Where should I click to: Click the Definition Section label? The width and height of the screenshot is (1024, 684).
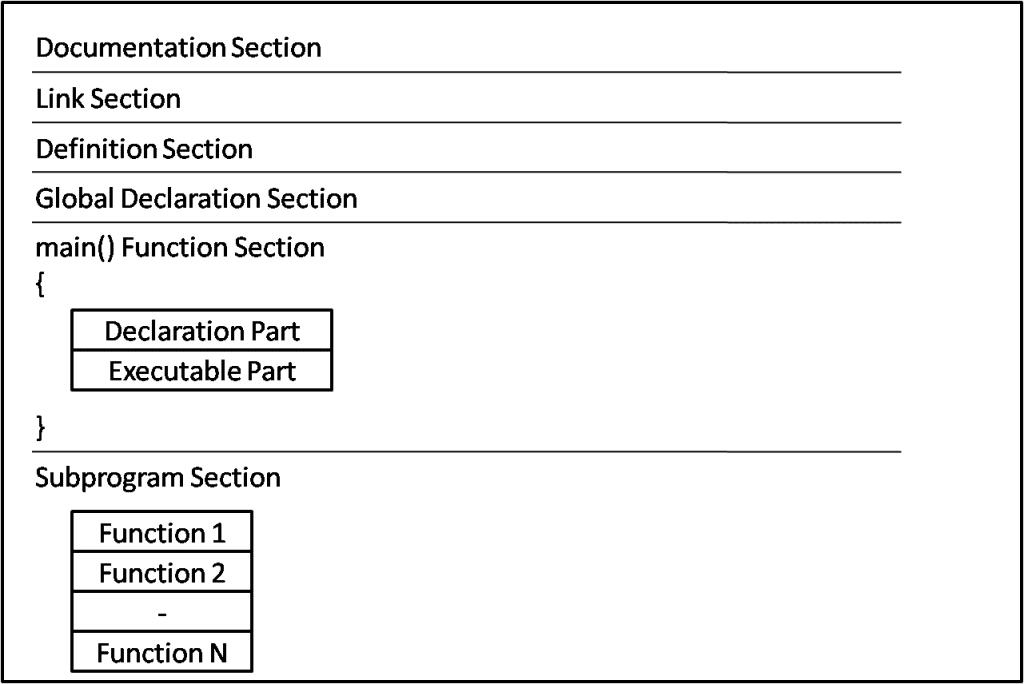tap(144, 149)
